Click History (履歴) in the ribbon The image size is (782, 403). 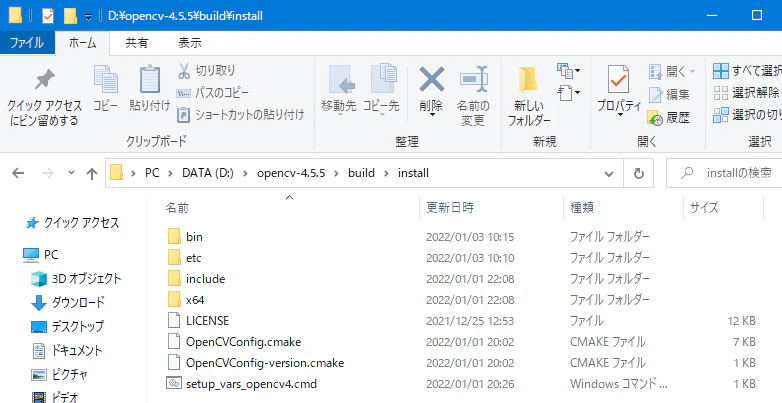pos(669,118)
